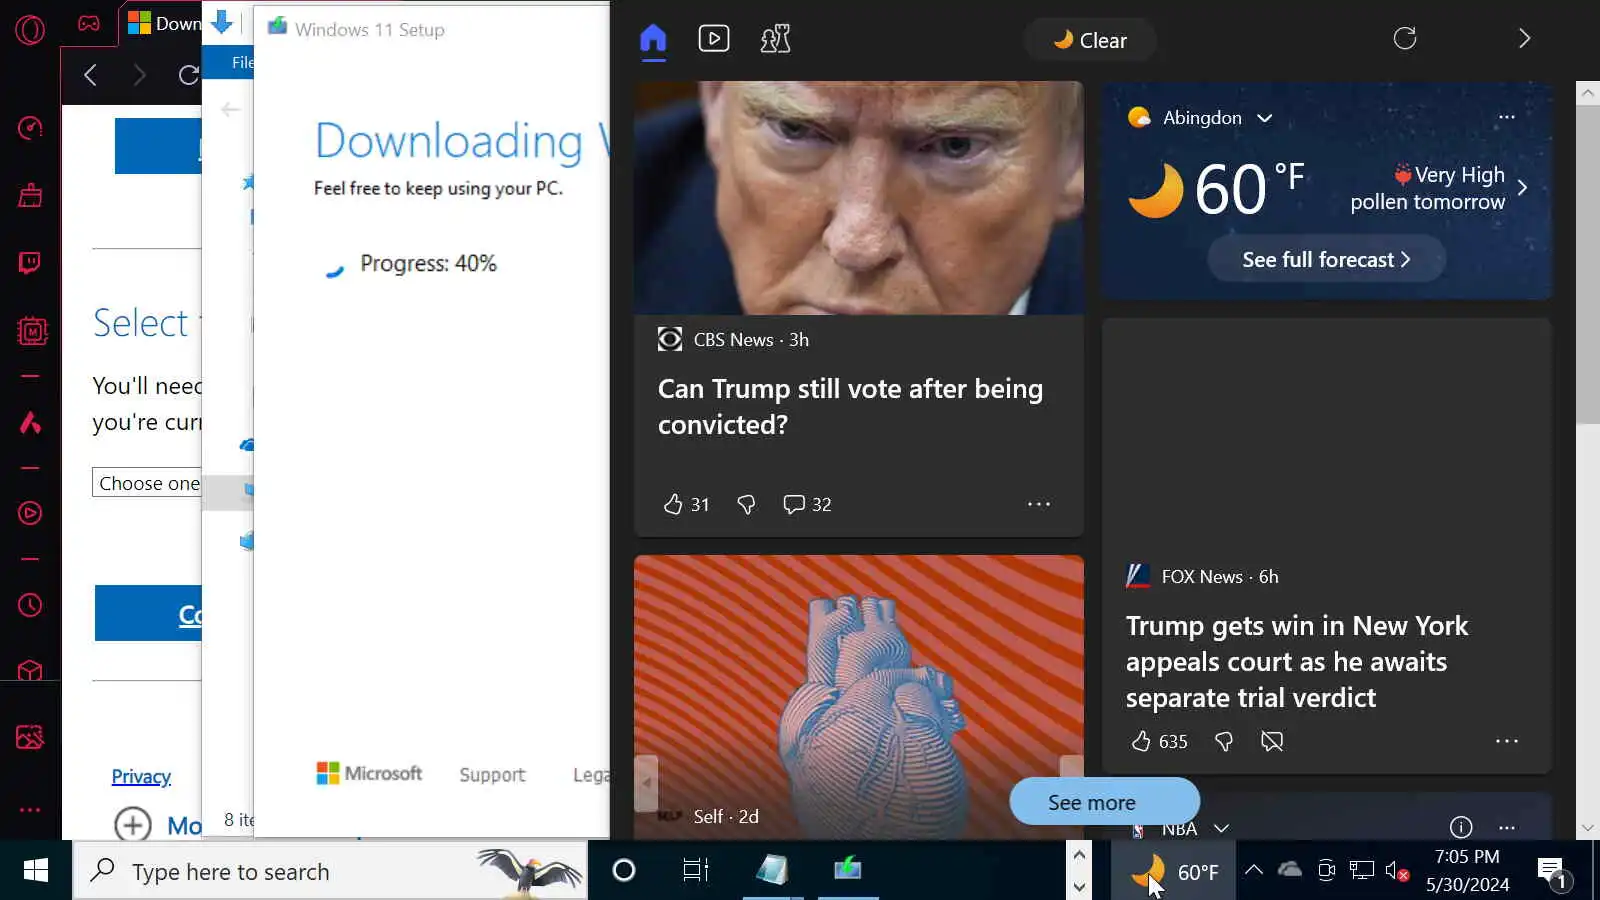Switch to the widgets Watch tab
The image size is (1600, 900).
(x=713, y=39)
